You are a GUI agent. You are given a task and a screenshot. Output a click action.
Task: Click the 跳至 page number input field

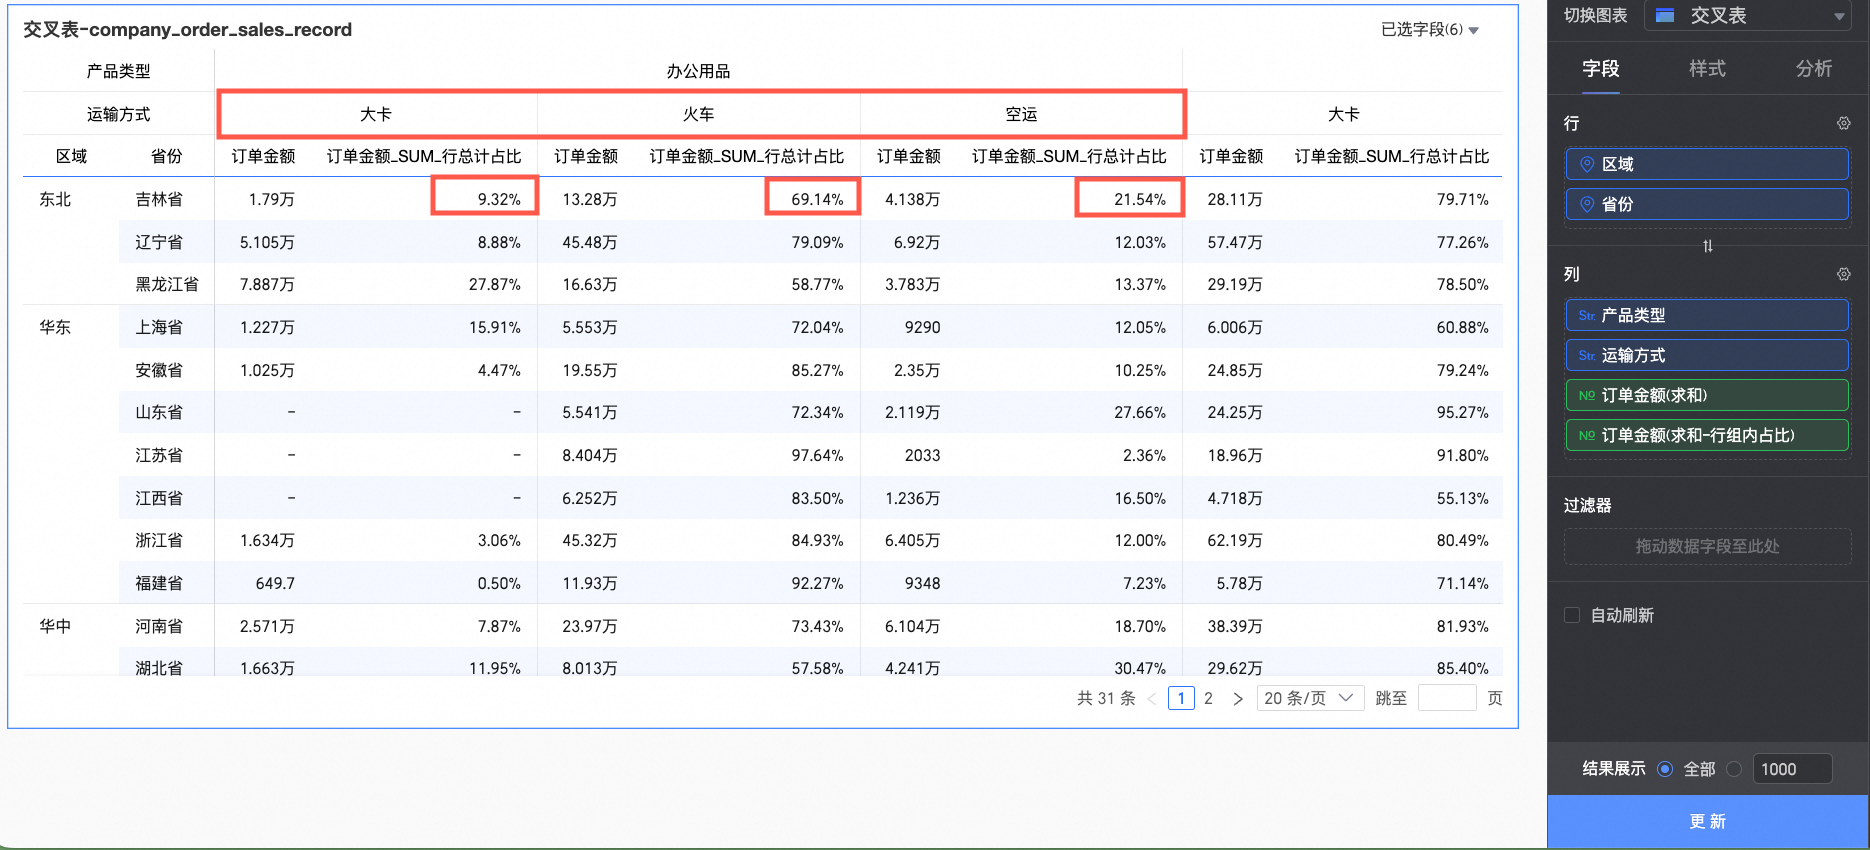[1447, 698]
